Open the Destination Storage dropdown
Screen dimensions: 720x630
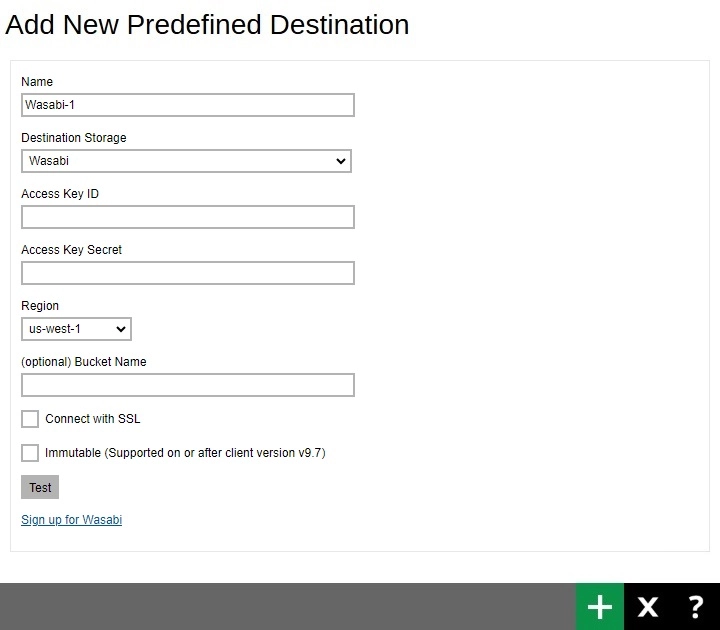(x=186, y=161)
